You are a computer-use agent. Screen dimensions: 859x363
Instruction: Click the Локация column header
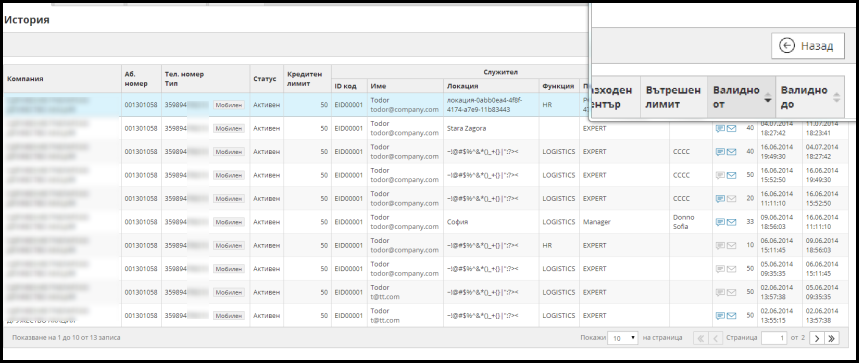[491, 86]
